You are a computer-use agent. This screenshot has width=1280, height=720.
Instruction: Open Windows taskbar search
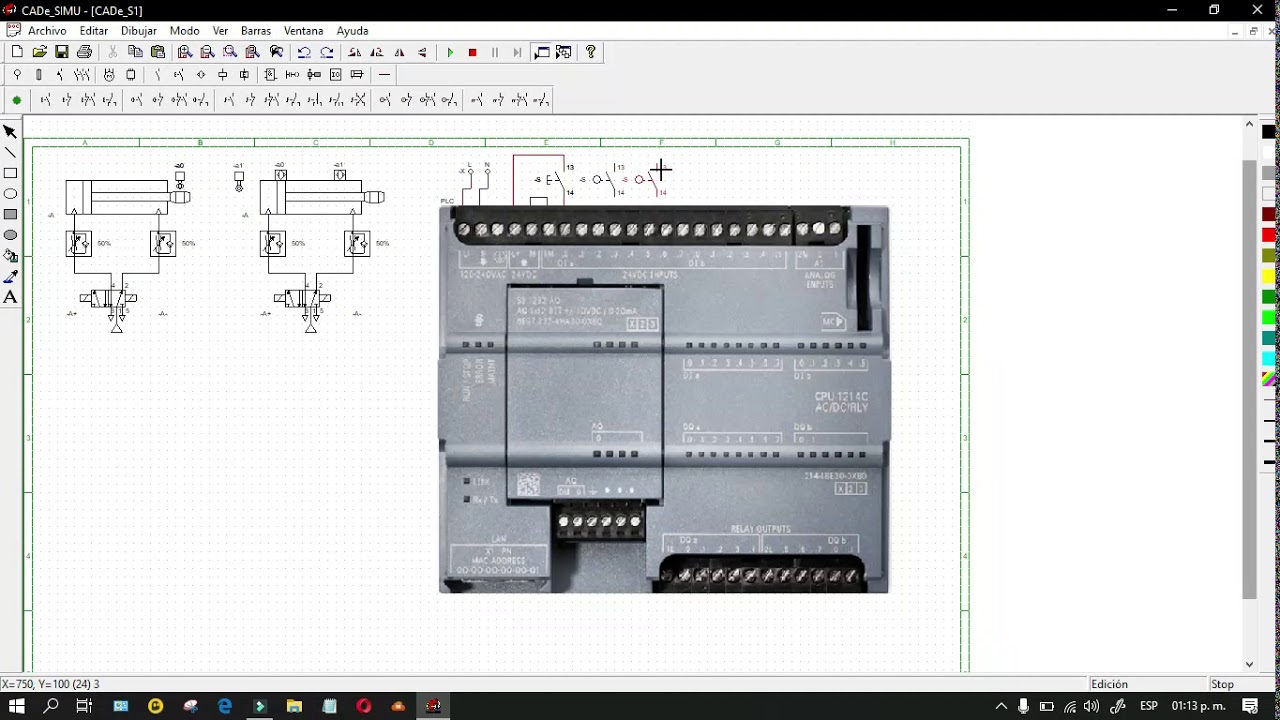tap(51, 706)
